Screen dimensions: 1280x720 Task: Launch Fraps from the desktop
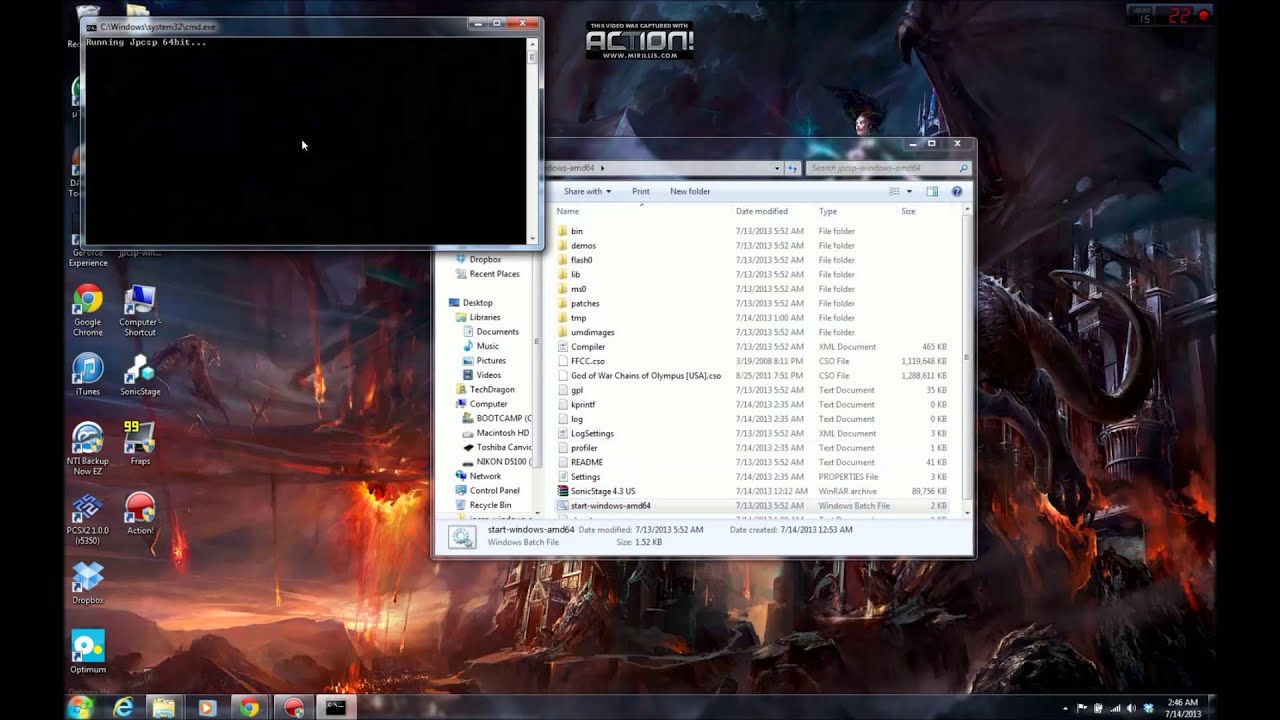[139, 442]
